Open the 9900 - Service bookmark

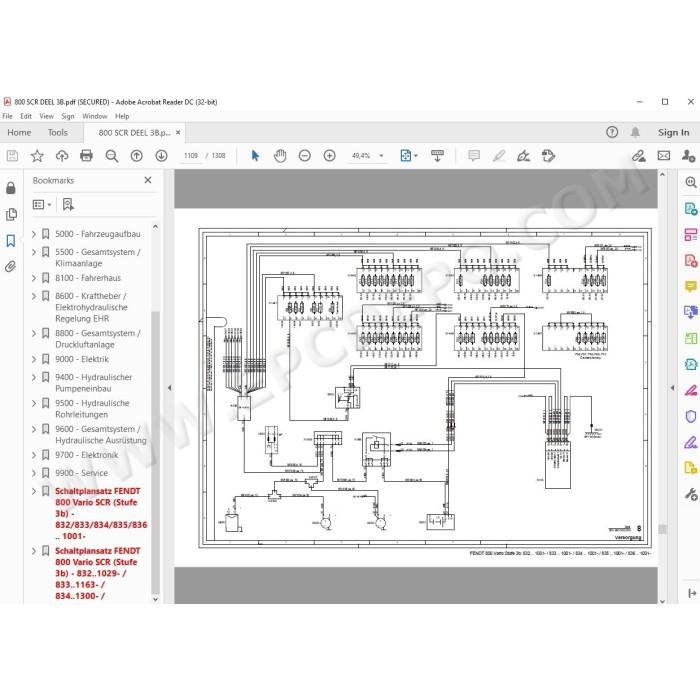coord(81,473)
